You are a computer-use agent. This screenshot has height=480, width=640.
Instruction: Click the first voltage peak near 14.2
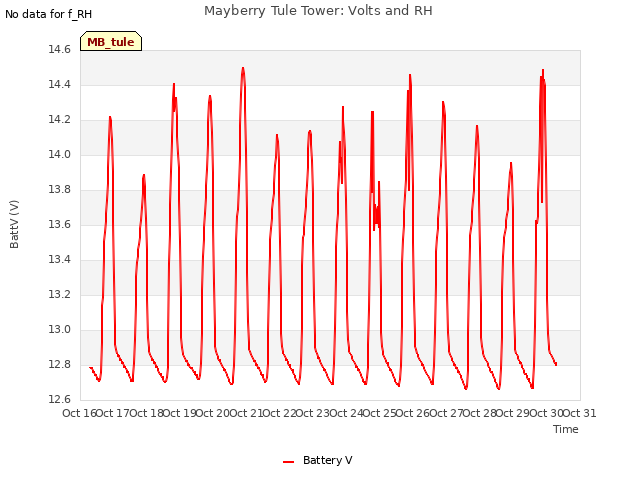110,117
